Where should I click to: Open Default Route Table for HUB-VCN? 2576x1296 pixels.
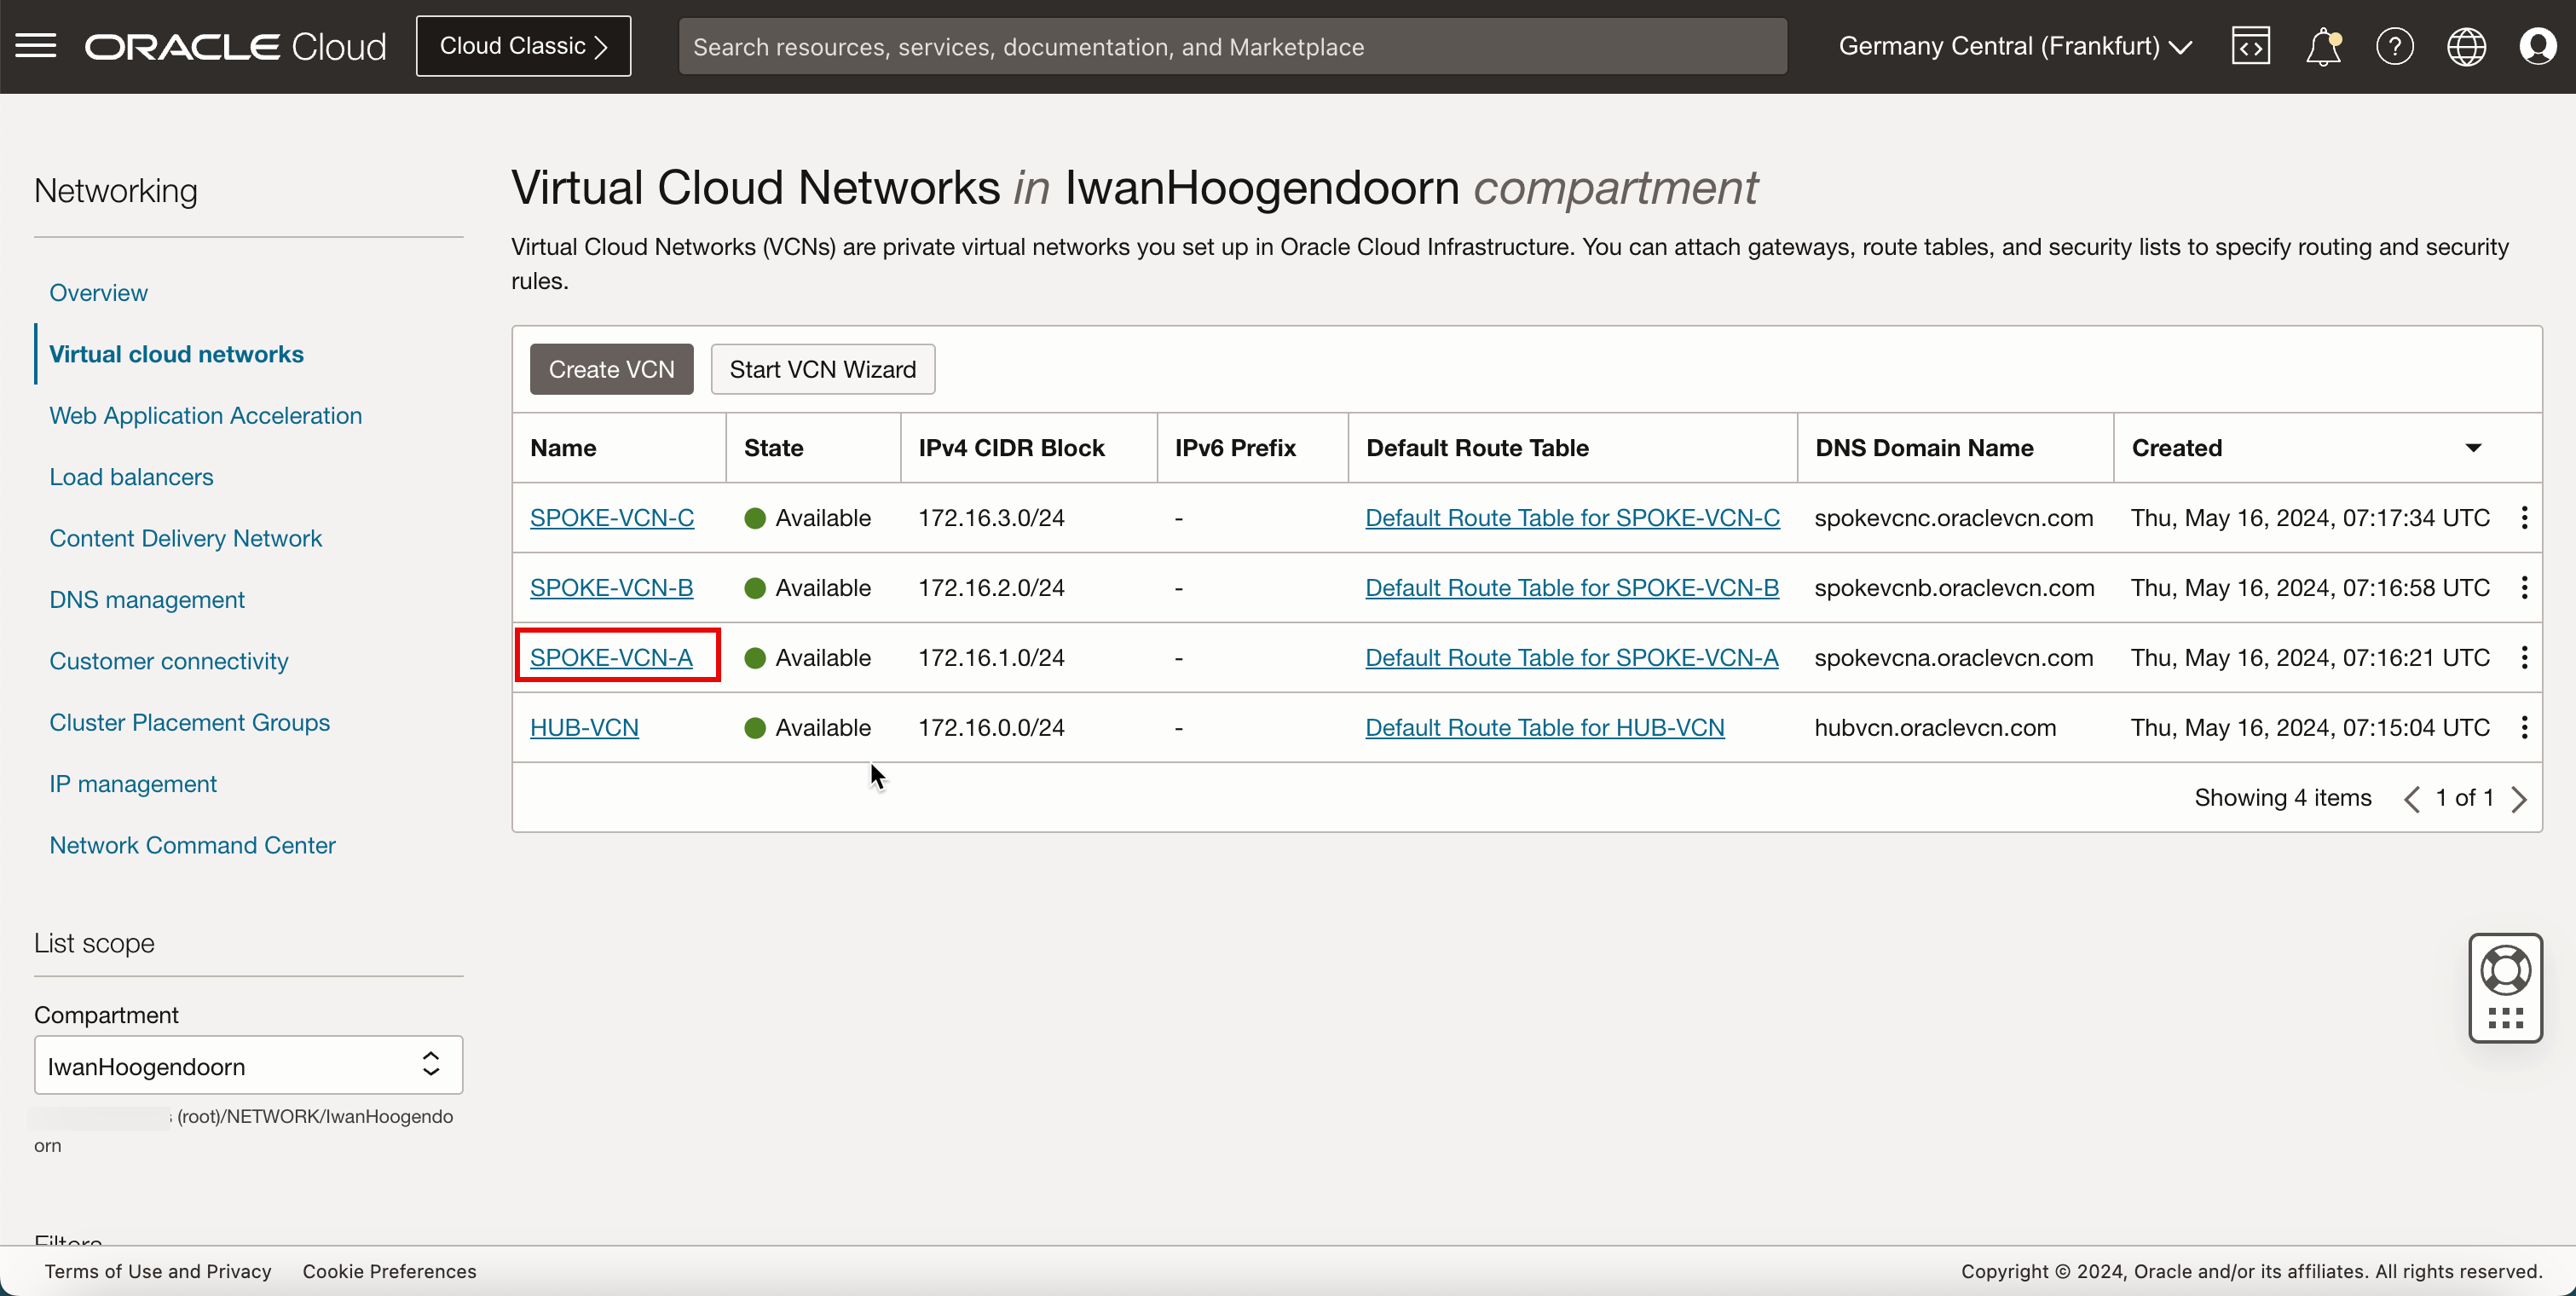[x=1545, y=727]
